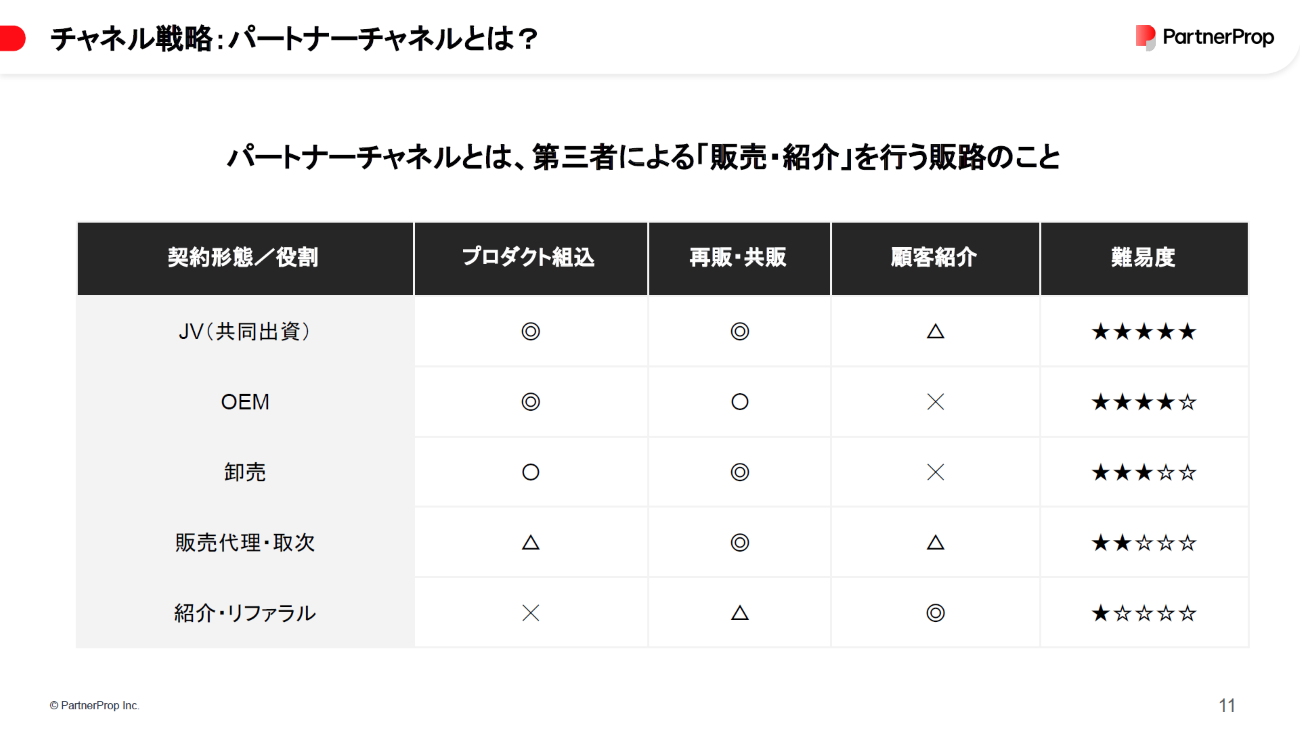The width and height of the screenshot is (1300, 731).
Task: Click the one-star rating for 紹介・リファラル
Action: [1144, 613]
